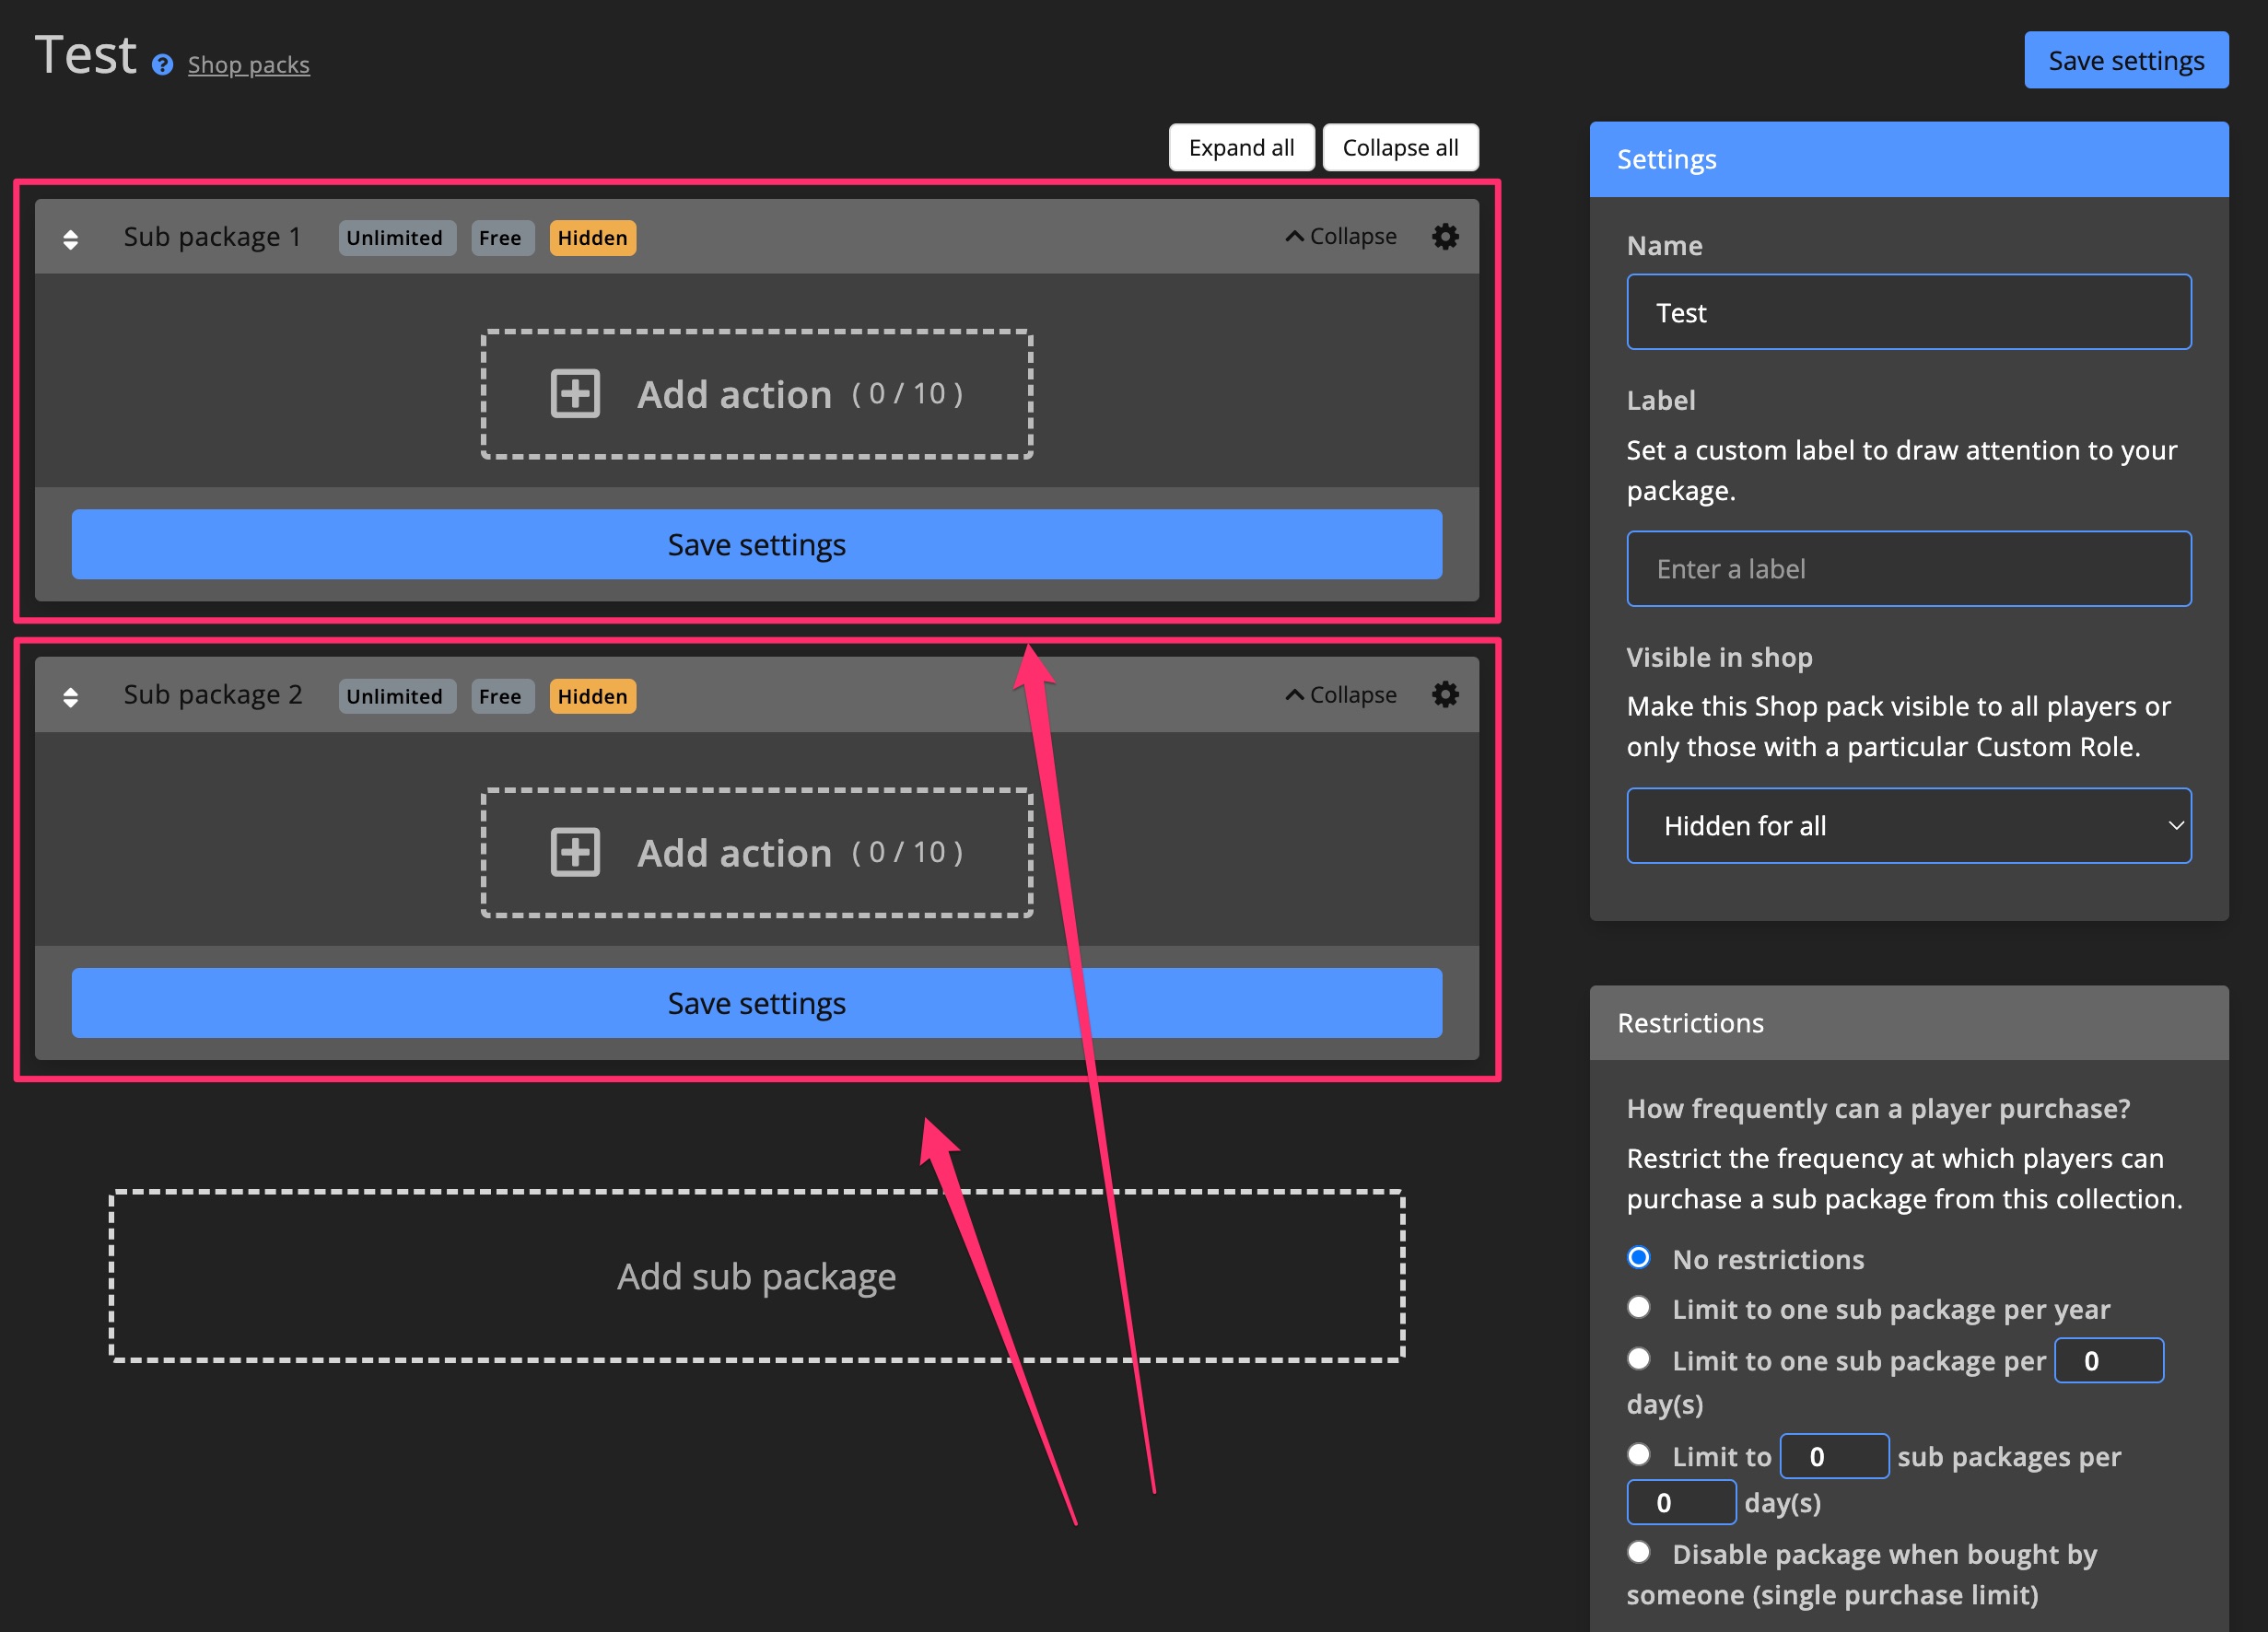The image size is (2268, 1632).
Task: Click into the Enter a label field
Action: tap(1908, 569)
